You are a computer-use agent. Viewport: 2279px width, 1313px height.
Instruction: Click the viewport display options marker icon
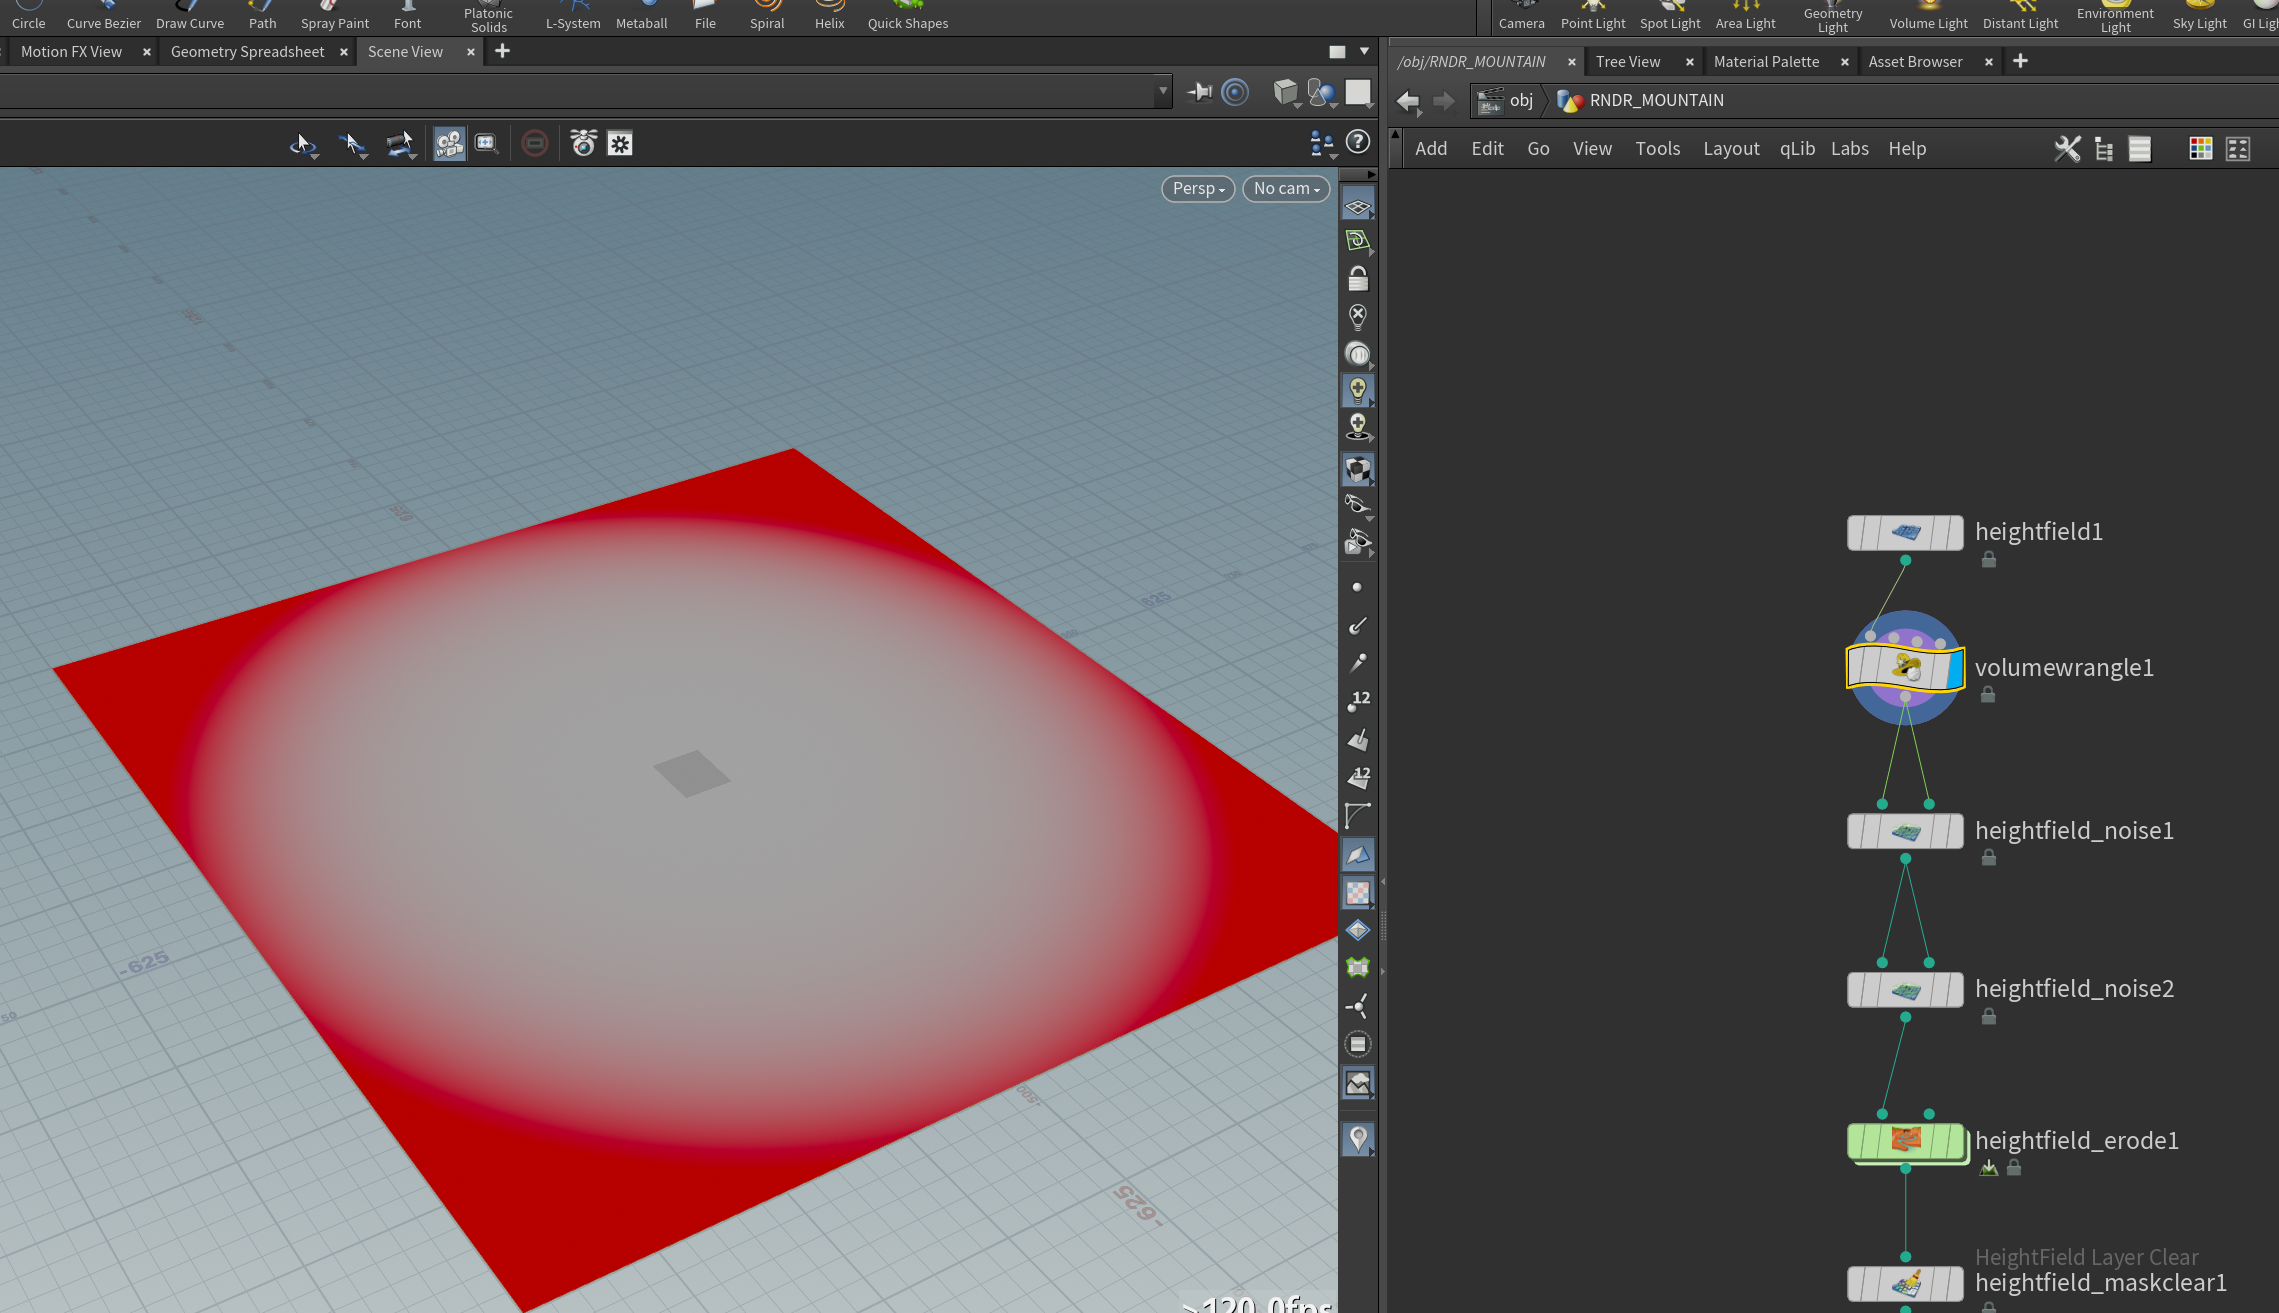point(1358,1138)
